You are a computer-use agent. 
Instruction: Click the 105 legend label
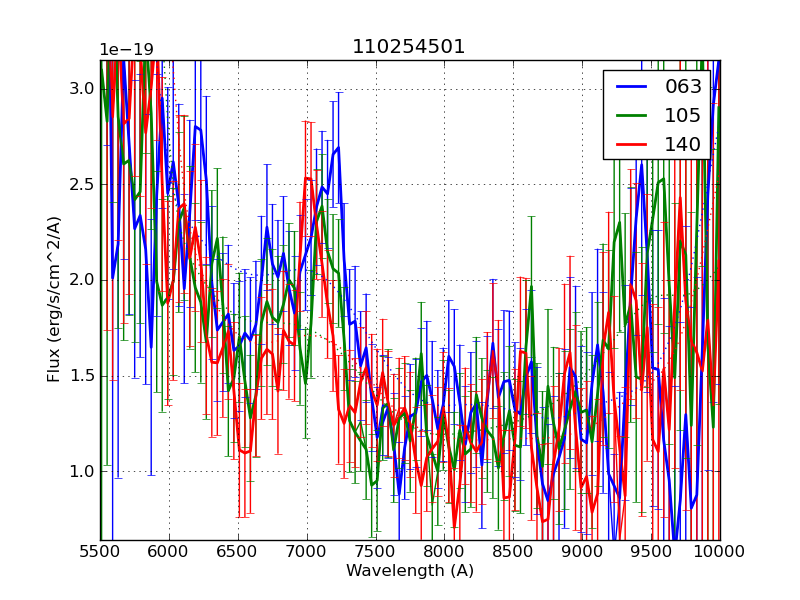pos(683,116)
